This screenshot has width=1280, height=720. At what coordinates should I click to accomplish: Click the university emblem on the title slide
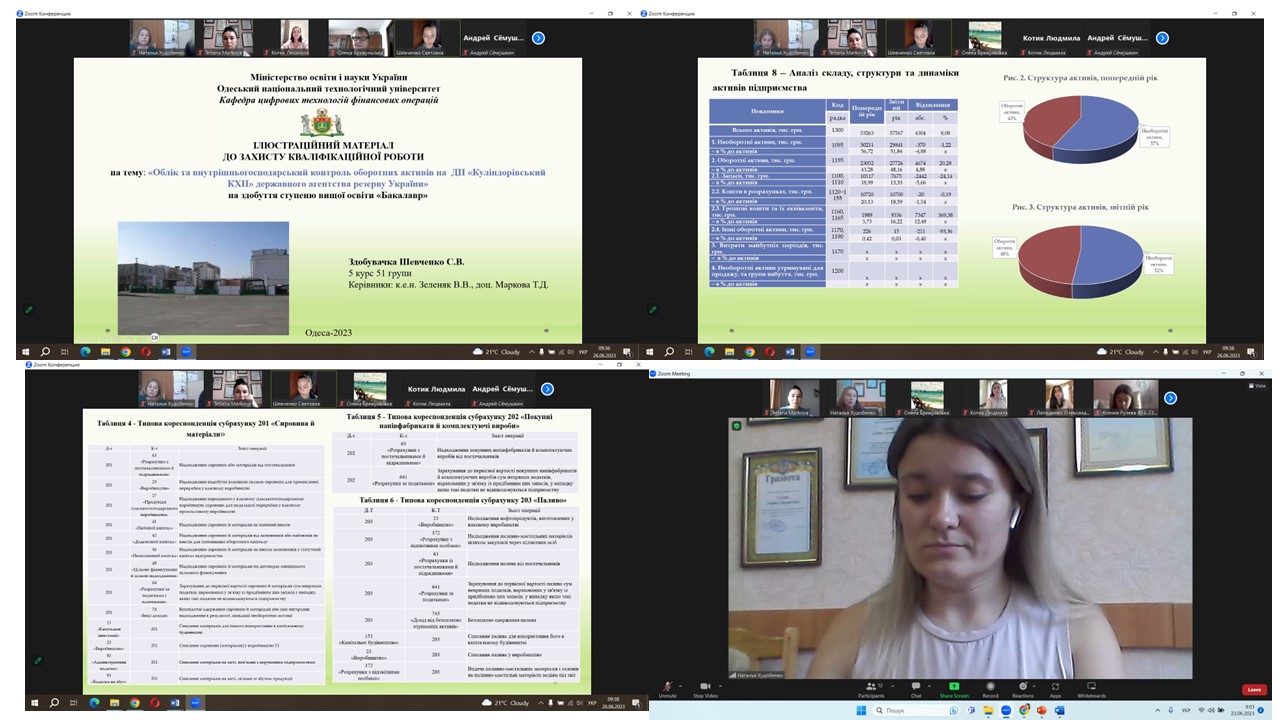(x=320, y=122)
